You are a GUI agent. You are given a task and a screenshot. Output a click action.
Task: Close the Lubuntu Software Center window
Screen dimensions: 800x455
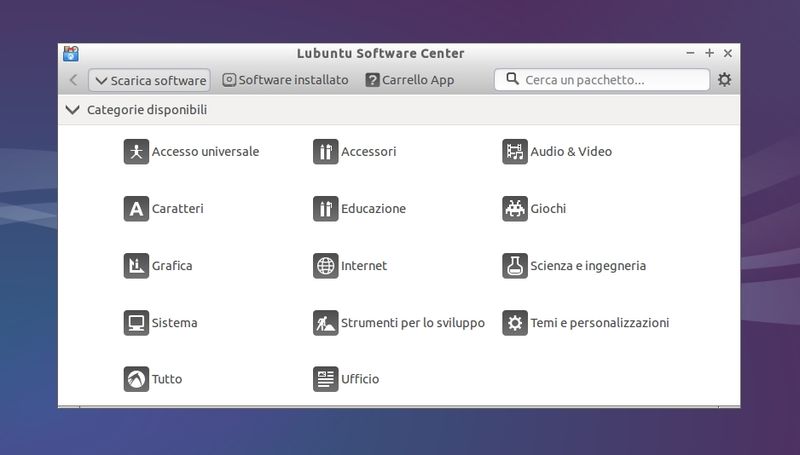point(728,53)
